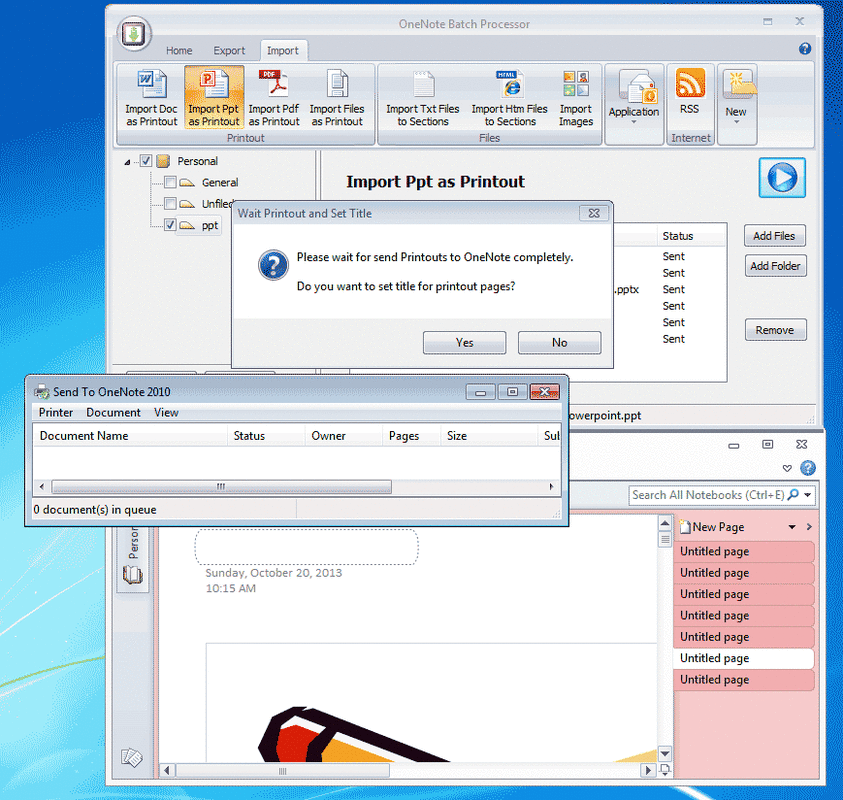Click the search magnifier in OneNote
The image size is (843, 800).
pos(793,495)
